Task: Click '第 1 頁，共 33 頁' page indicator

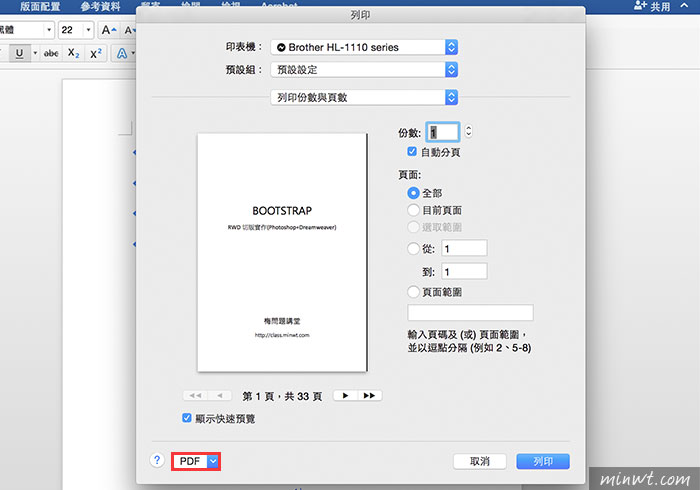Action: pyautogui.click(x=282, y=396)
